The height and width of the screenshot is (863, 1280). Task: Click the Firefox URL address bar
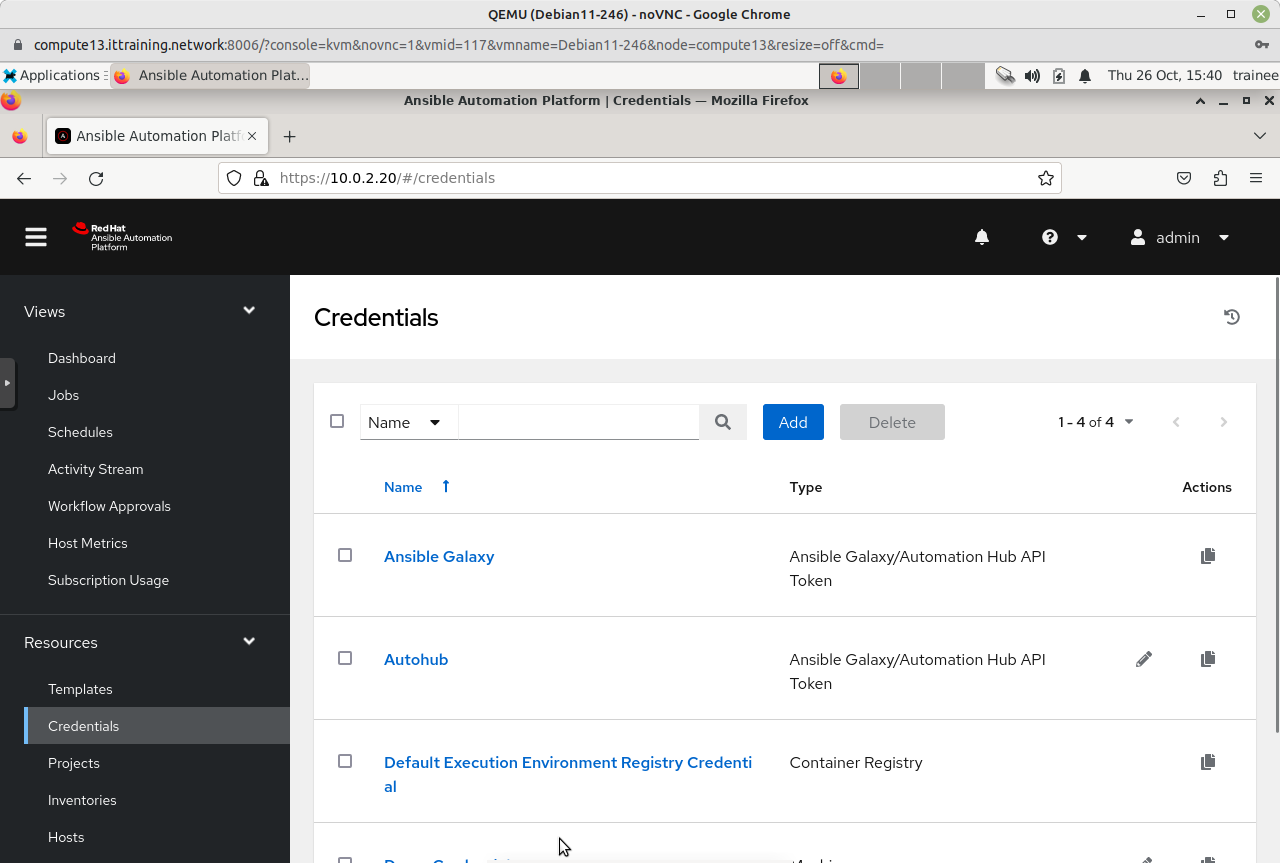tap(640, 178)
